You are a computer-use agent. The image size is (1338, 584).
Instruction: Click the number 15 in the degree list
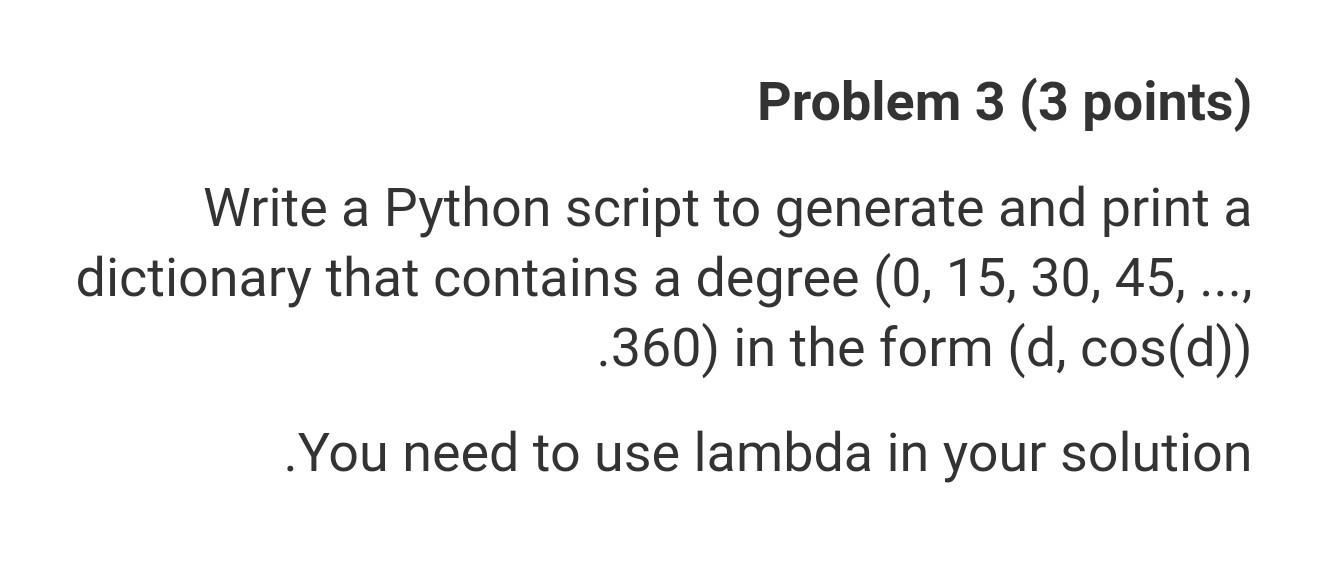(979, 280)
